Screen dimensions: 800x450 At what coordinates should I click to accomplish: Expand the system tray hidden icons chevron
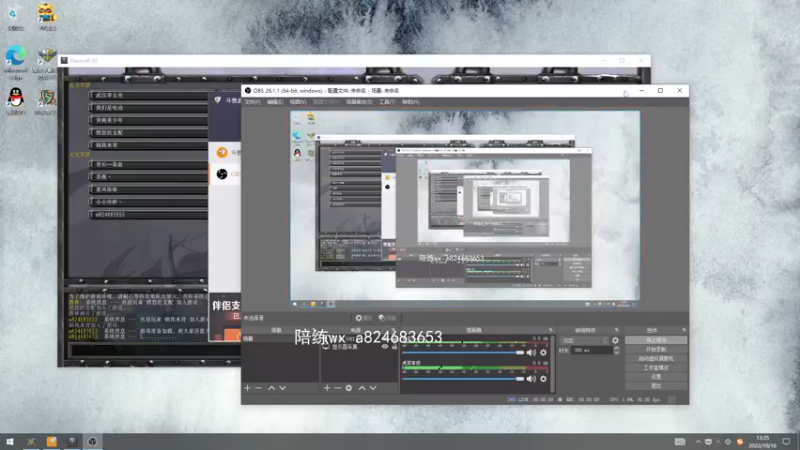click(x=698, y=442)
